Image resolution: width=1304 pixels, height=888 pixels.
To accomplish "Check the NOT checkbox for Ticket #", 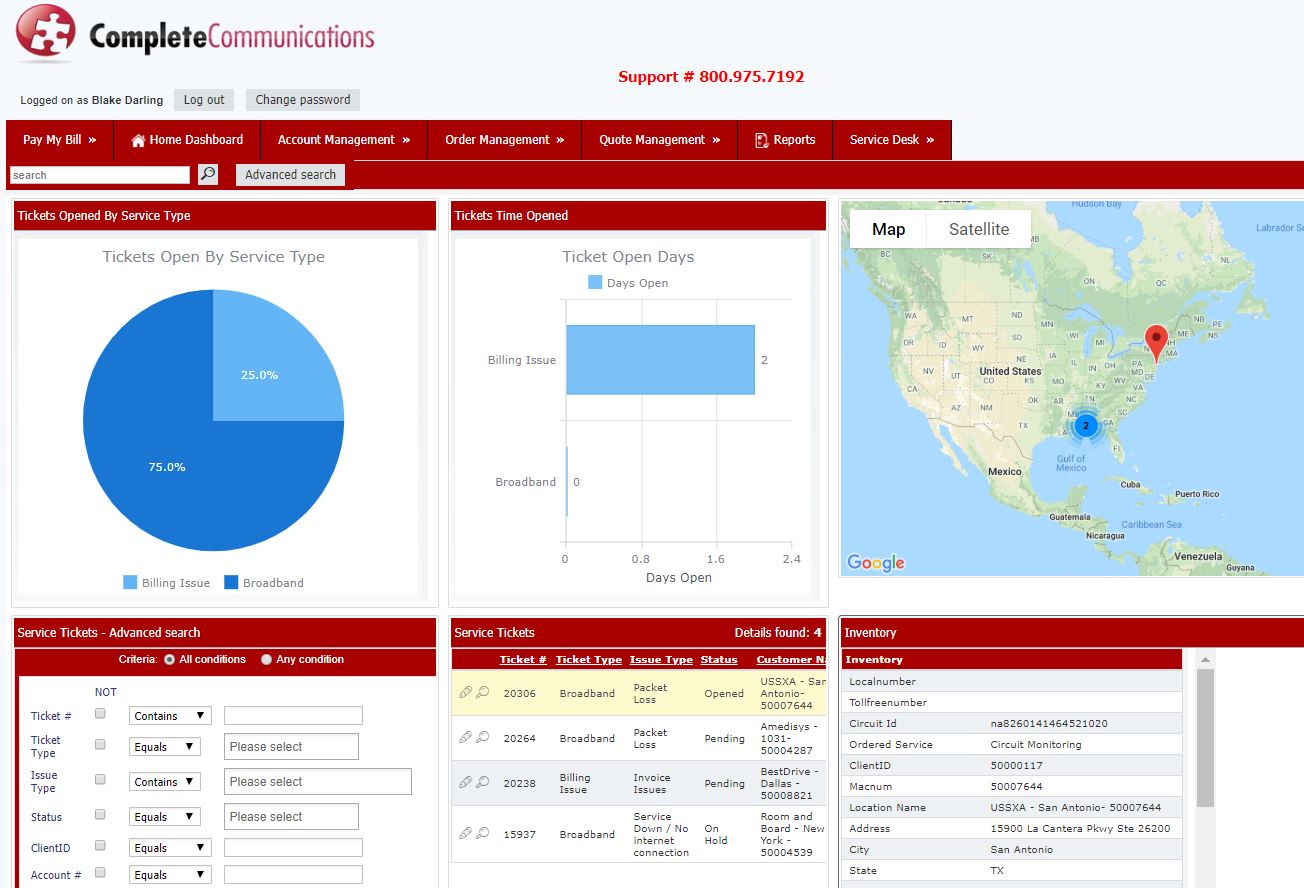I will click(x=100, y=714).
